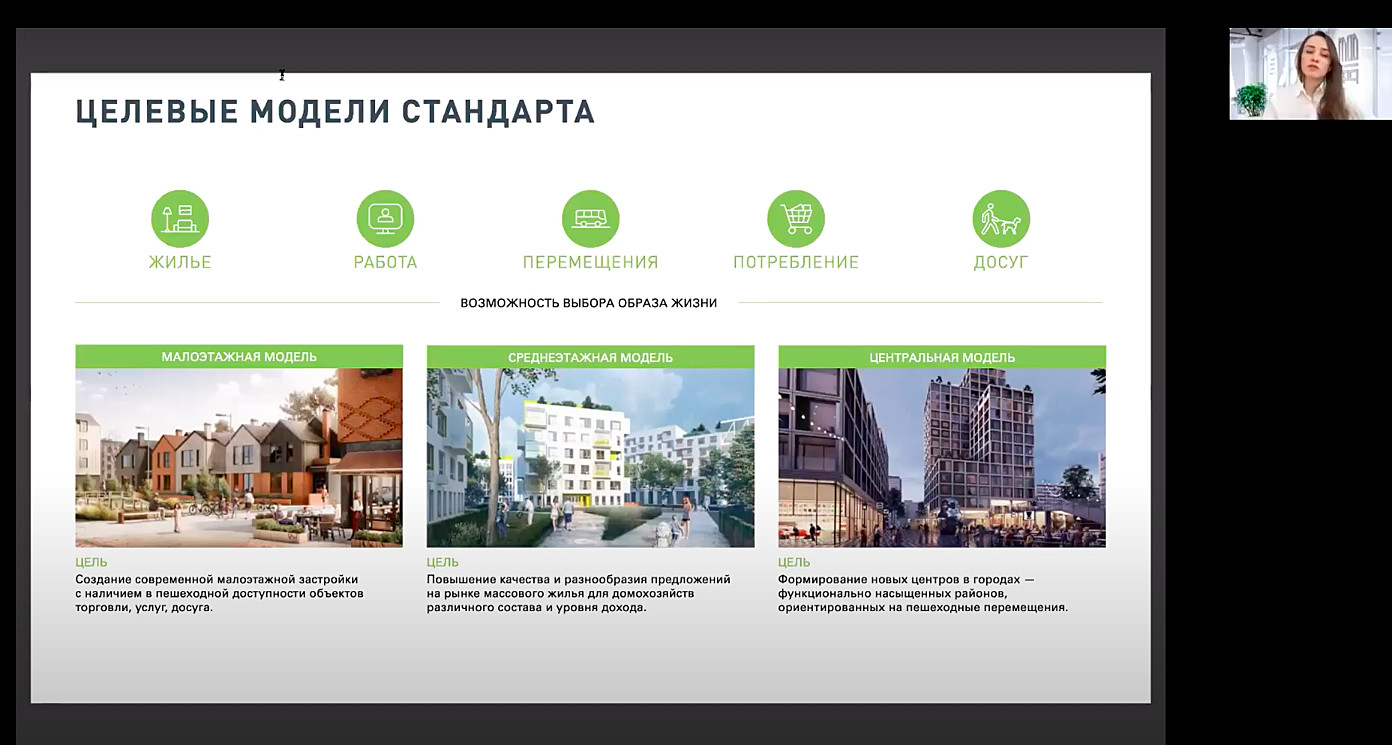Open the low-rise townhouses rendering image
The image size is (1392, 745).
click(x=239, y=457)
